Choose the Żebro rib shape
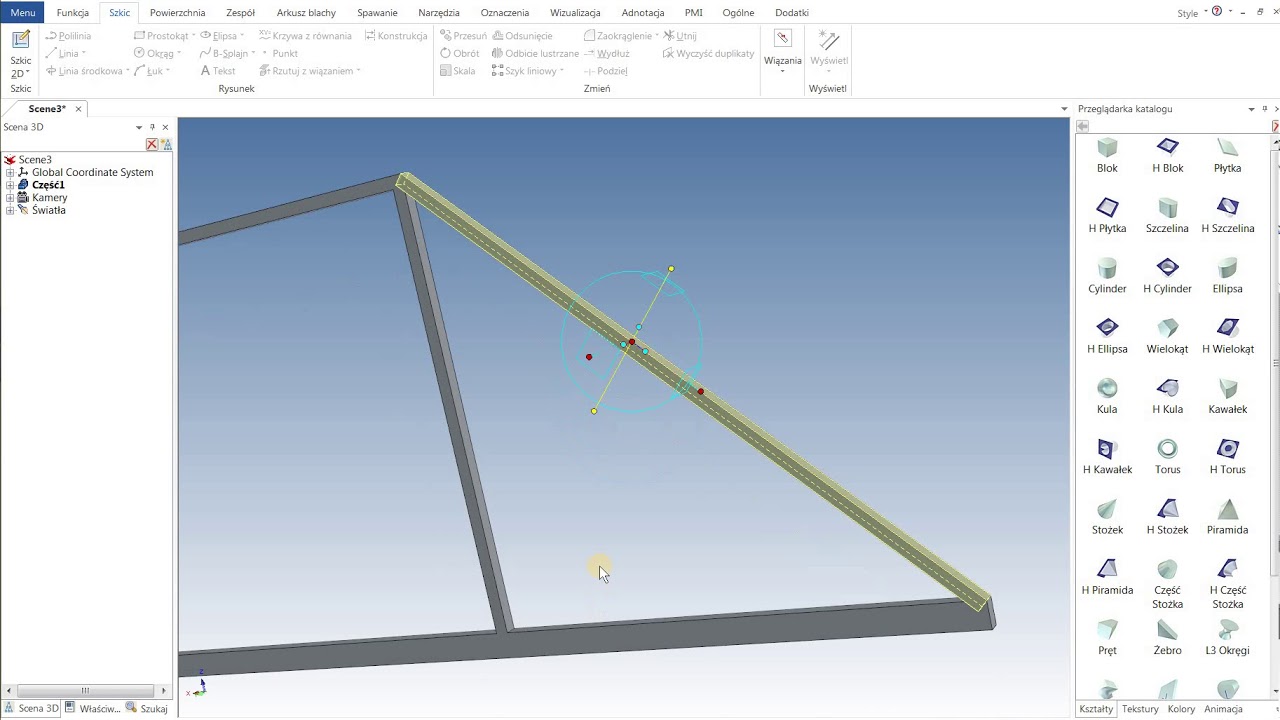Screen dimensions: 1280x720 coord(1167,638)
